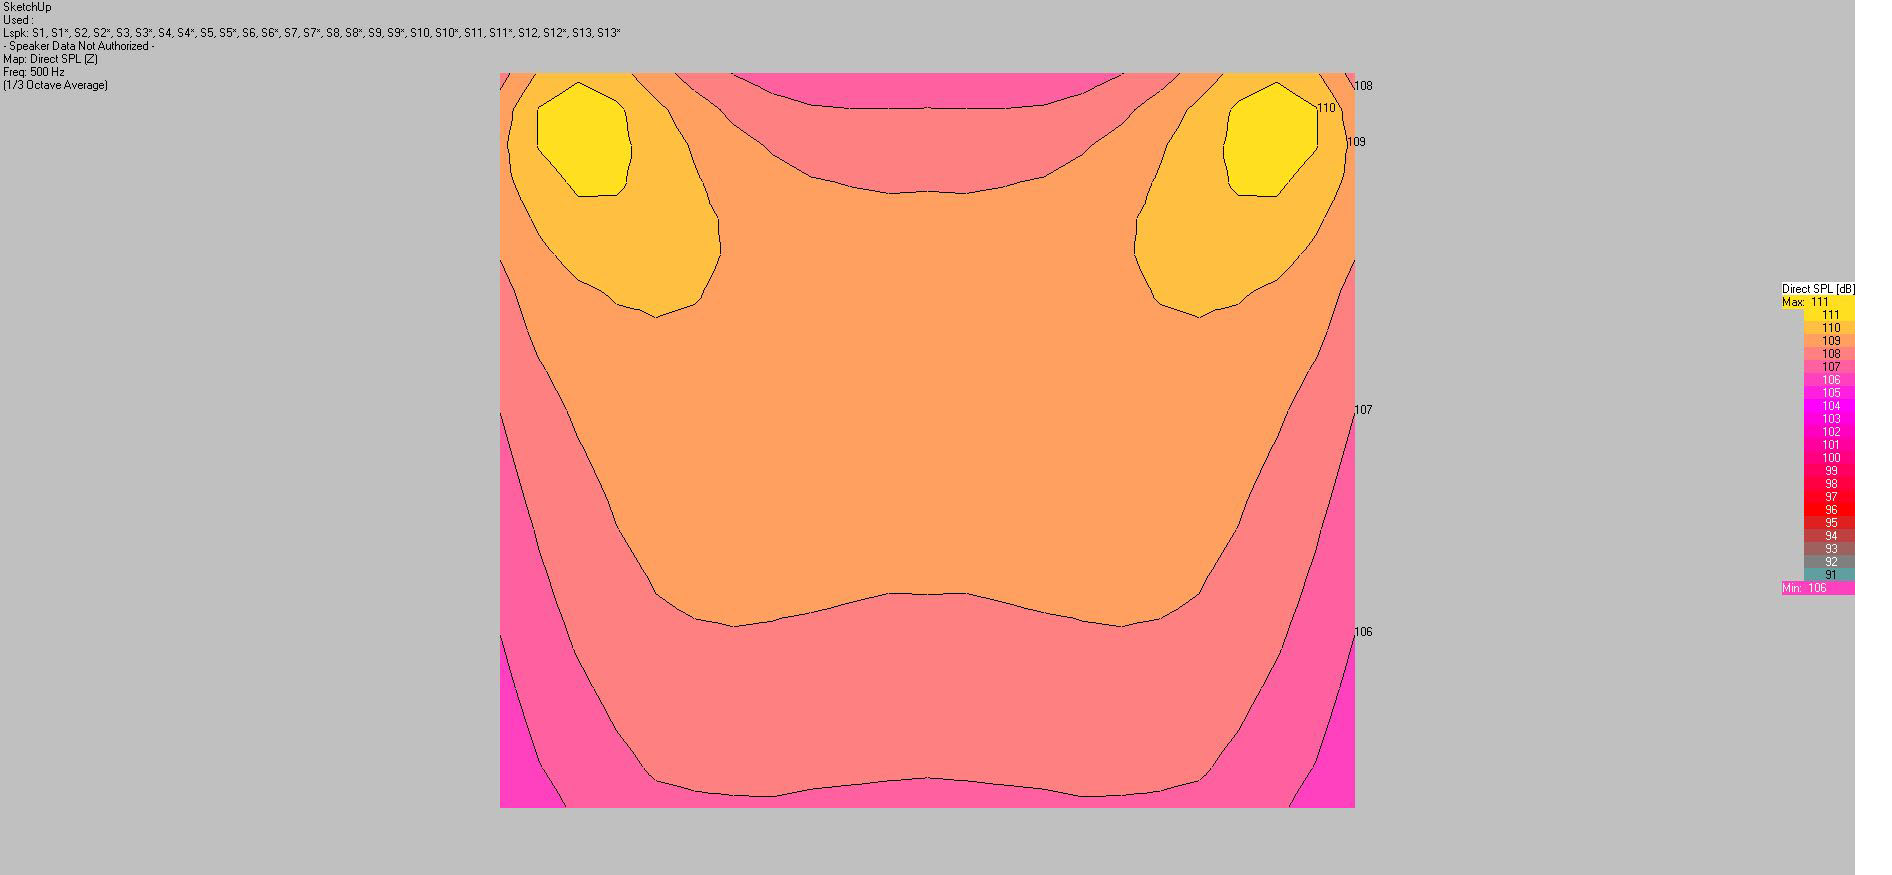Choose the 91 dB teal legend swatch
1892x875 pixels.
pyautogui.click(x=1829, y=575)
